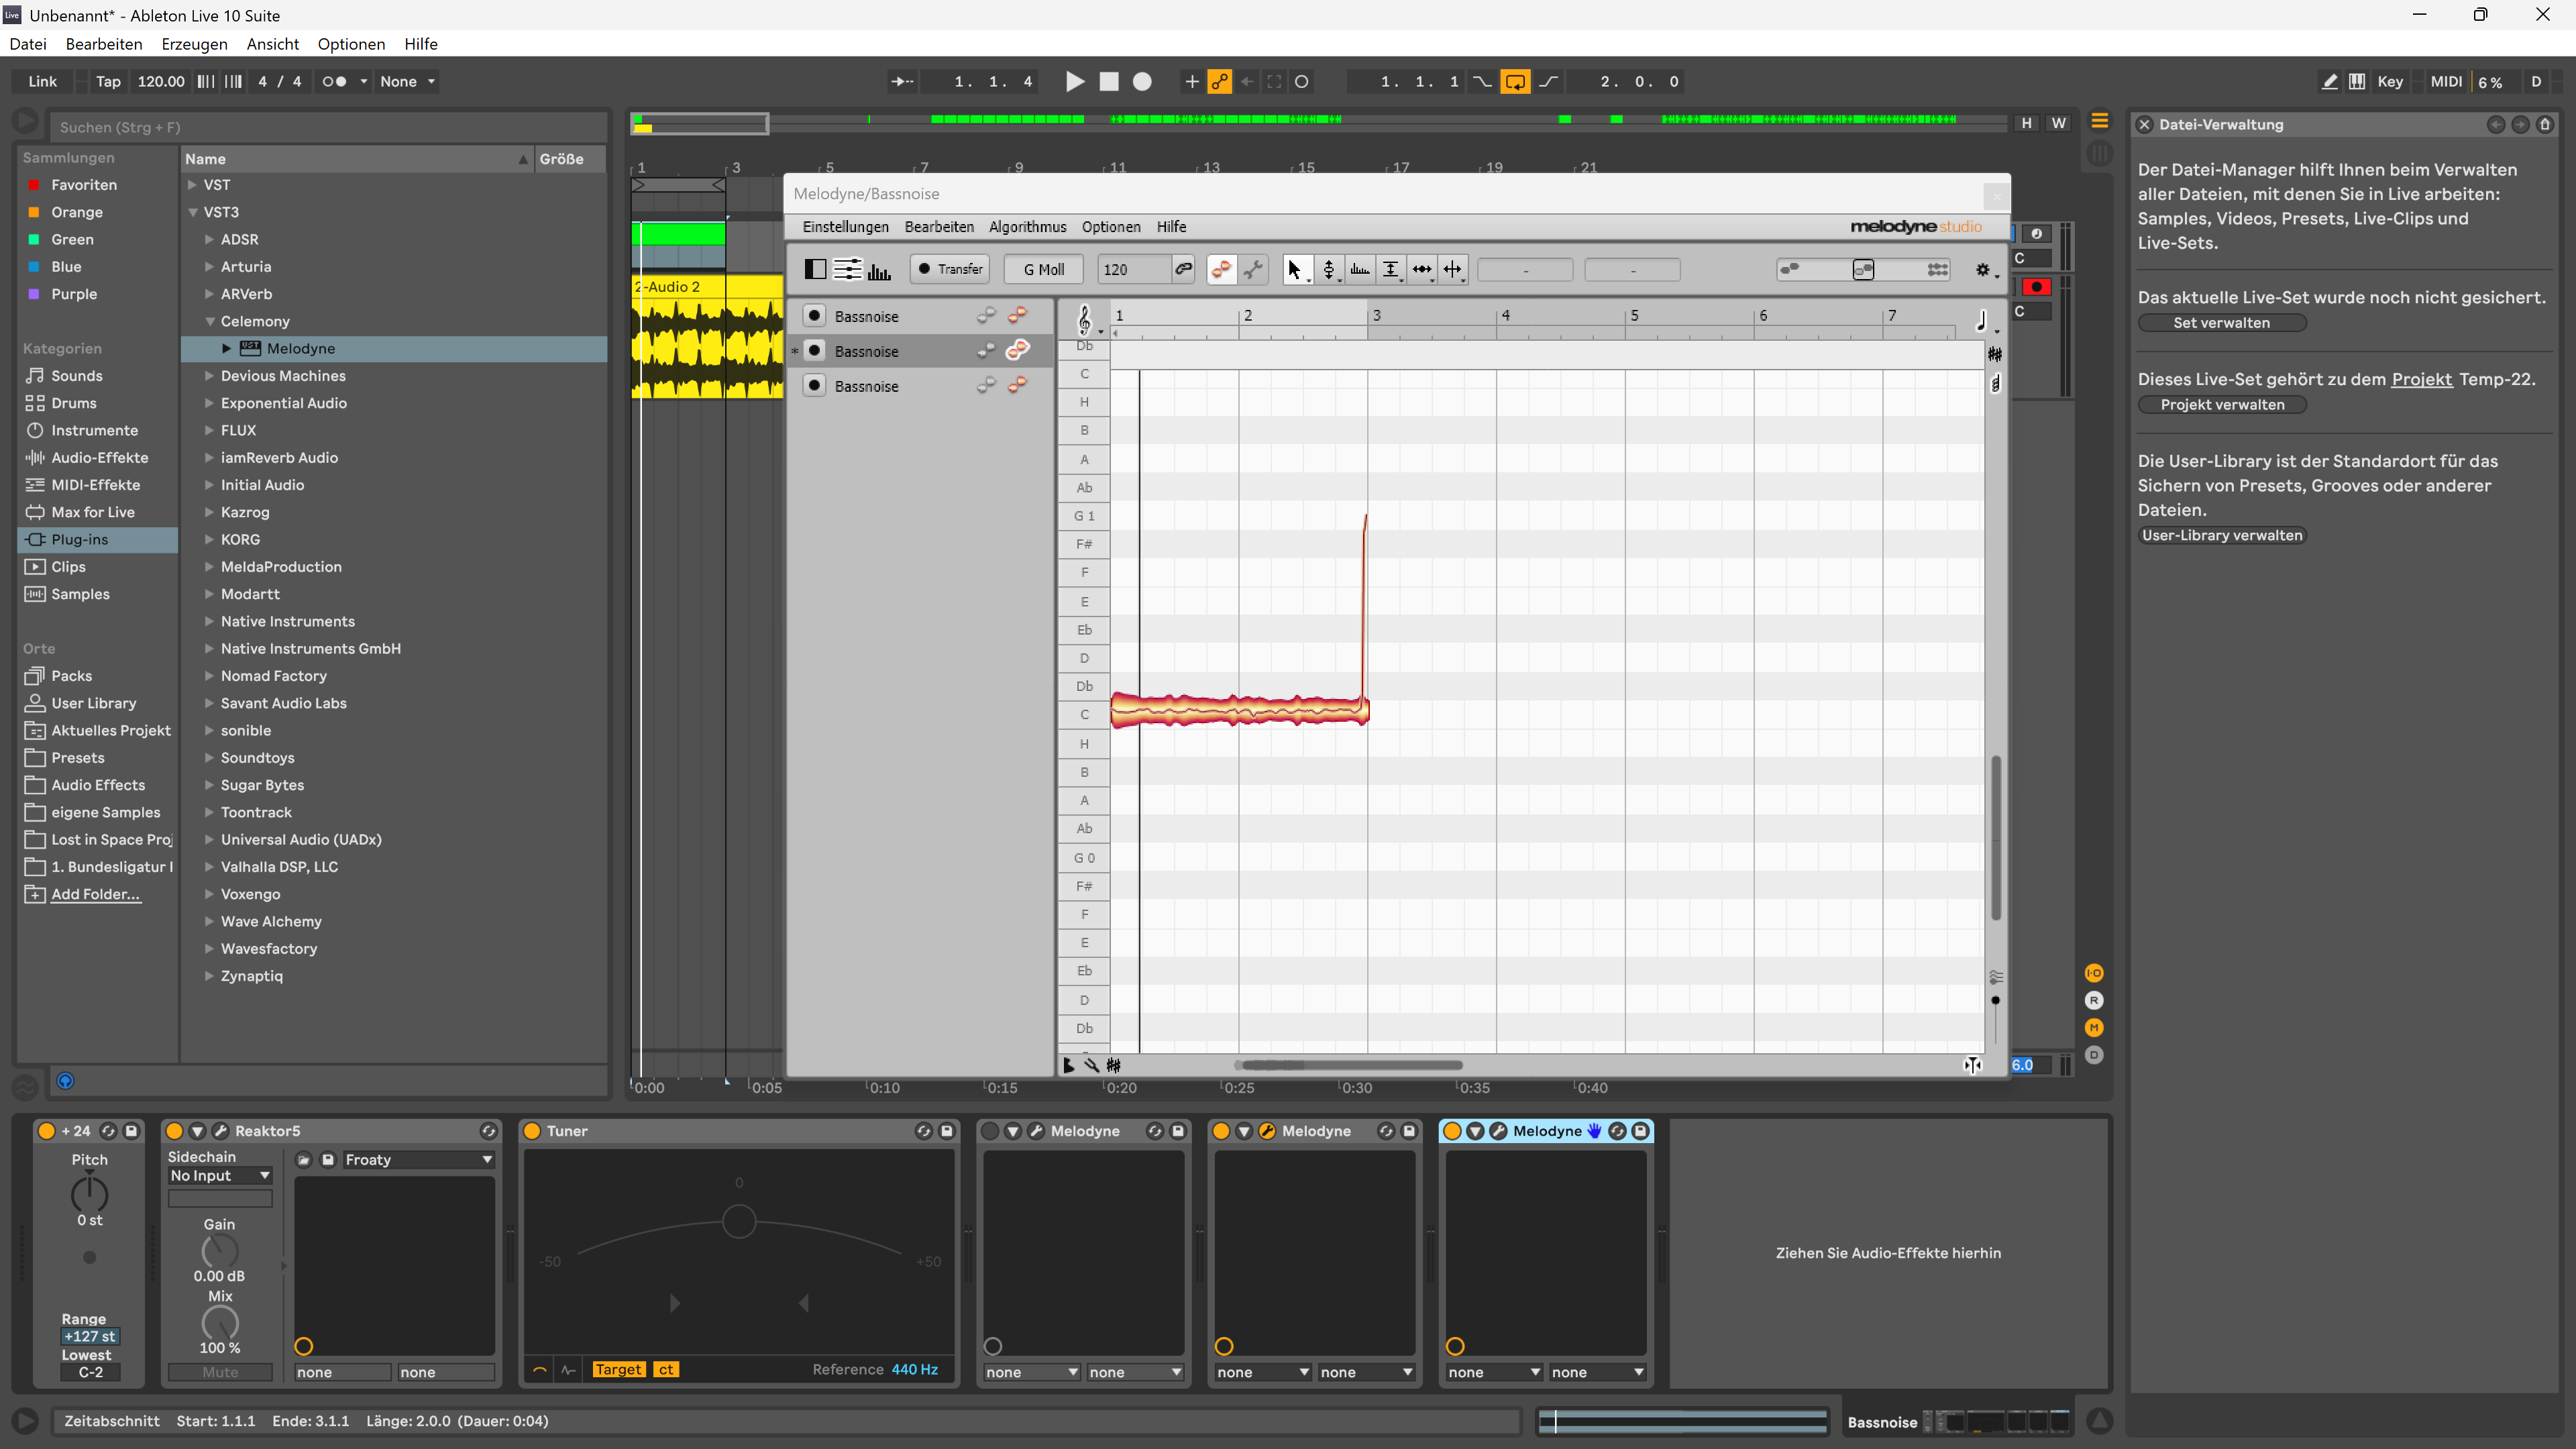2576x1449 pixels.
Task: Click Melodyne's Transfer button
Action: 950,269
